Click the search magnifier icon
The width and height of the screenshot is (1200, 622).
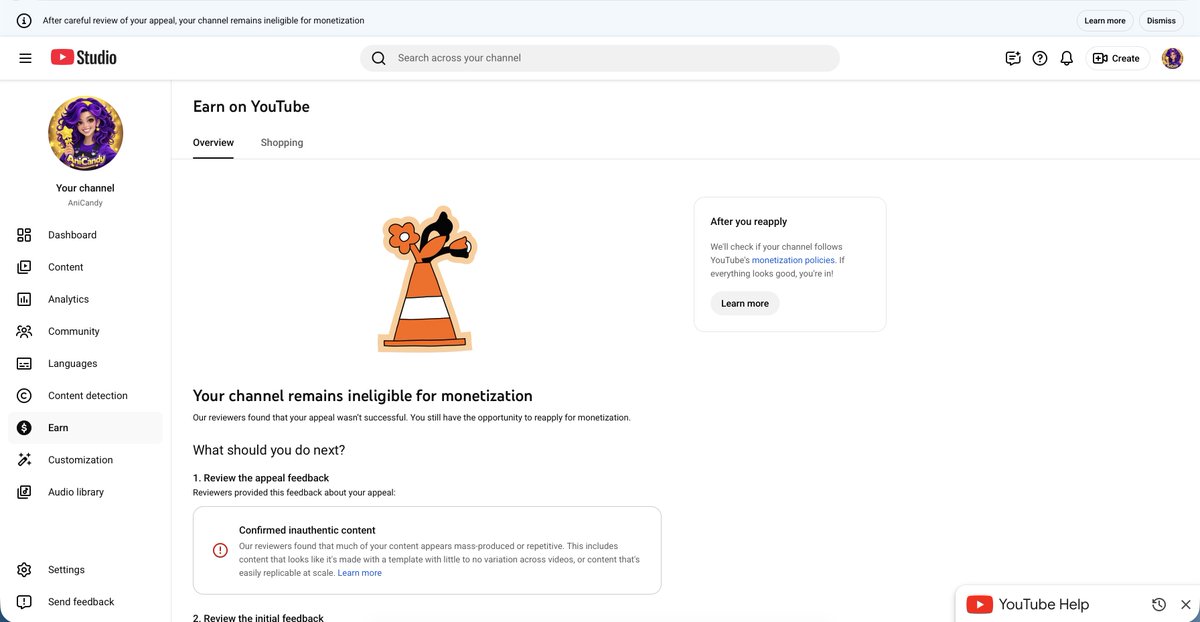(x=378, y=58)
